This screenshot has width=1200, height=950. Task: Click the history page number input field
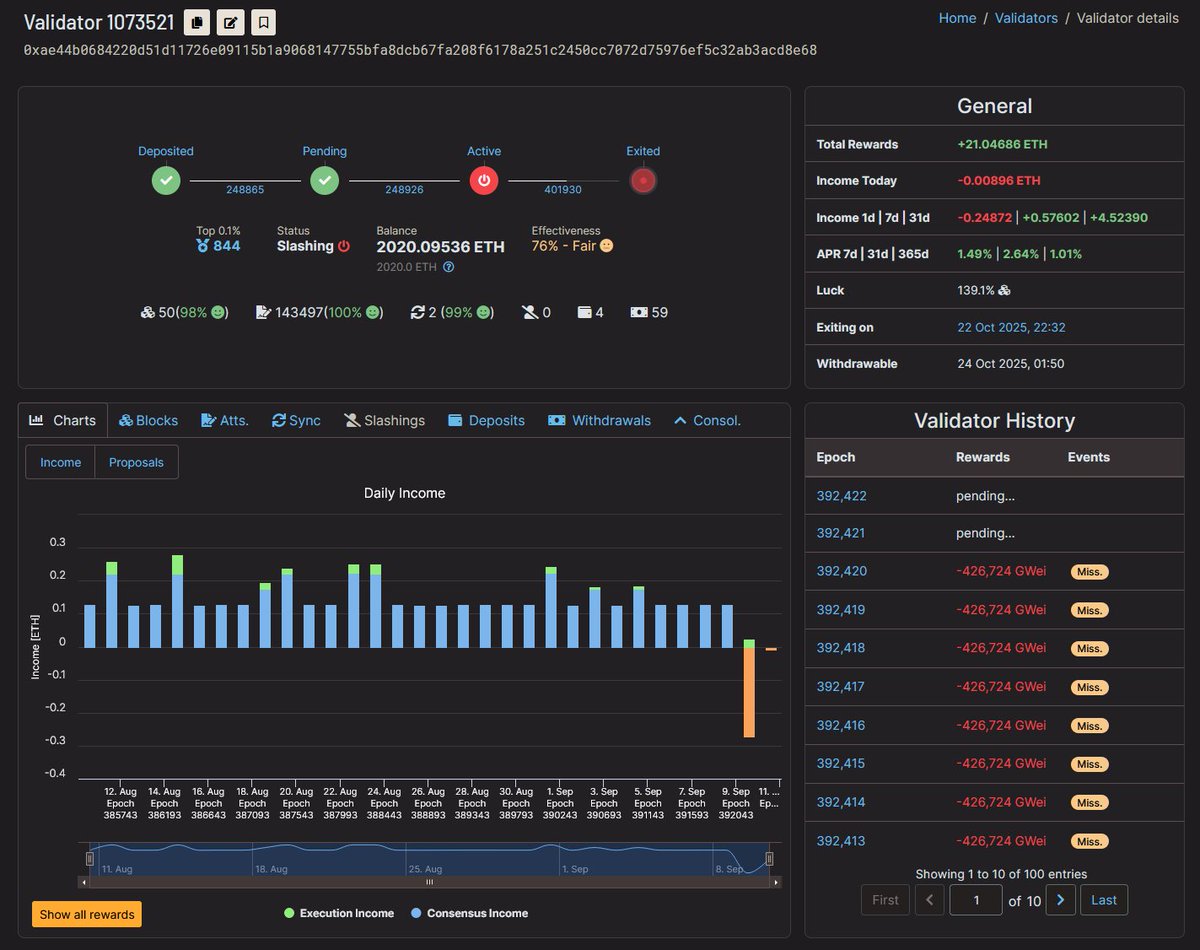point(975,900)
